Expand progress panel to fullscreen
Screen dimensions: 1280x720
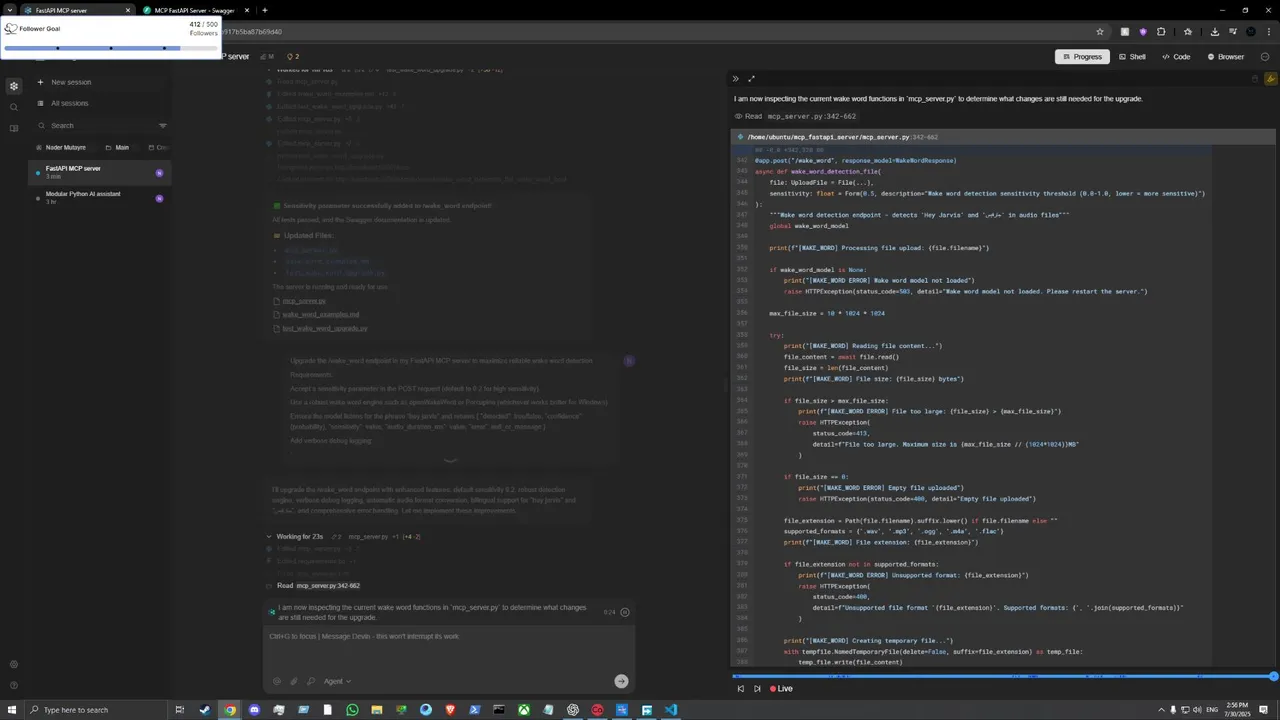pyautogui.click(x=751, y=79)
